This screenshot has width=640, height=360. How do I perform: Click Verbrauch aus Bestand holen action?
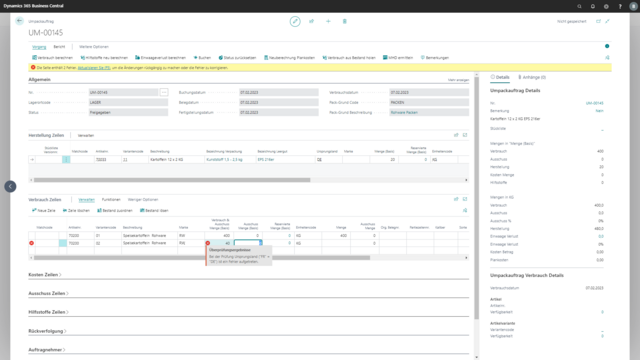coord(349,58)
